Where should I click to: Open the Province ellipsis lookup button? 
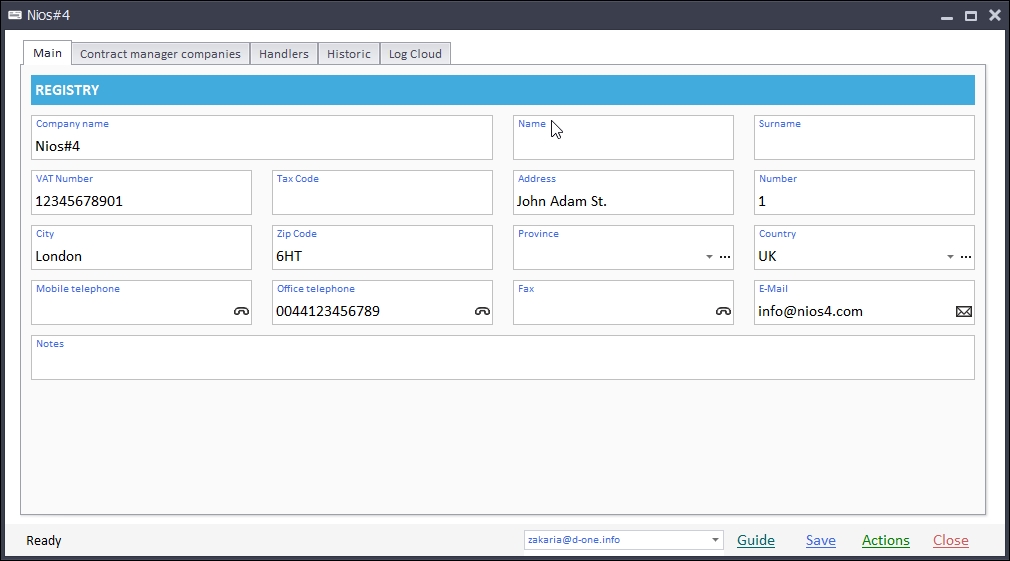click(725, 257)
